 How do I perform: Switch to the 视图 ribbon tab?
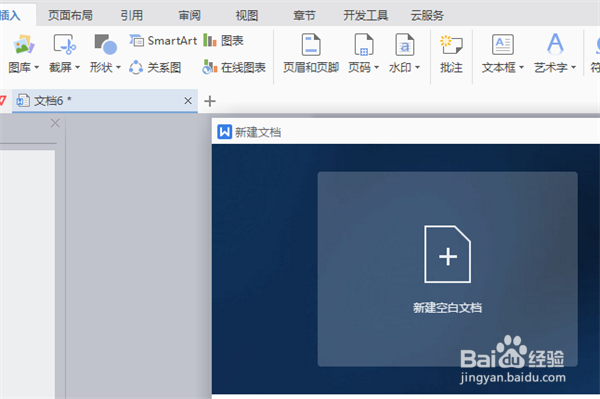[x=247, y=15]
